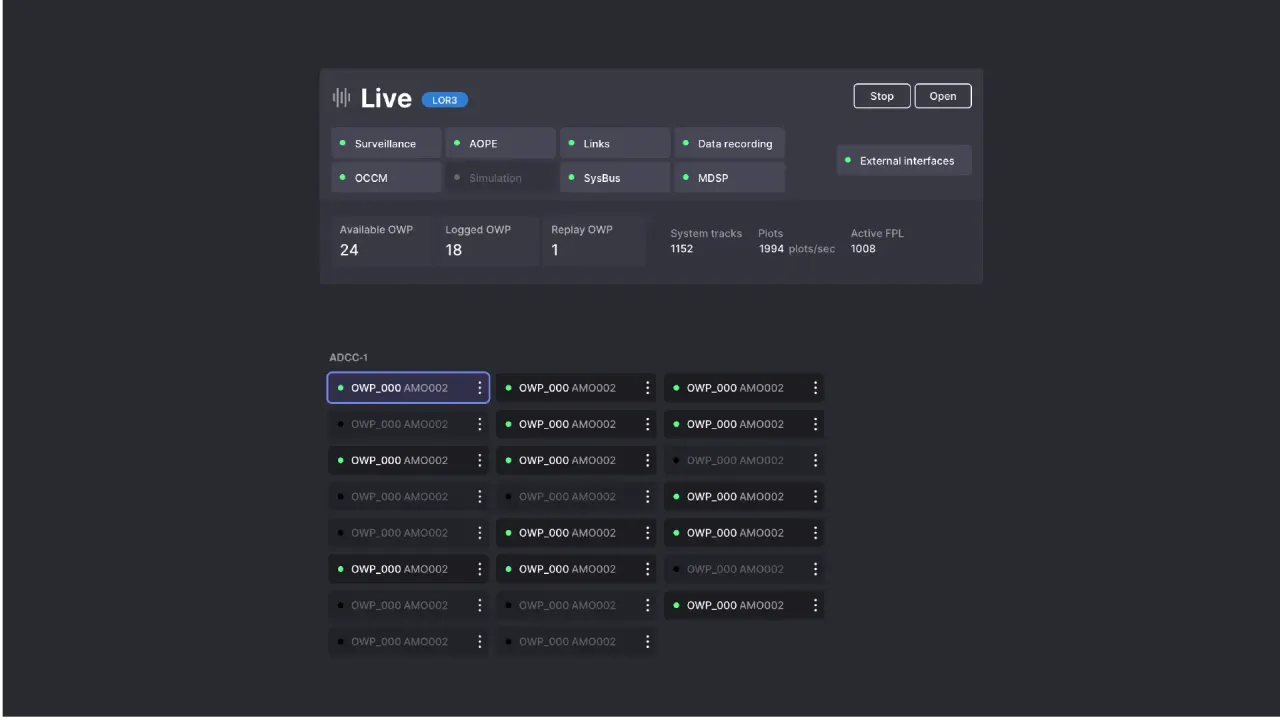Open the three-dot menu on the highlighted OWP tile
The image size is (1280, 720).
tap(480, 388)
